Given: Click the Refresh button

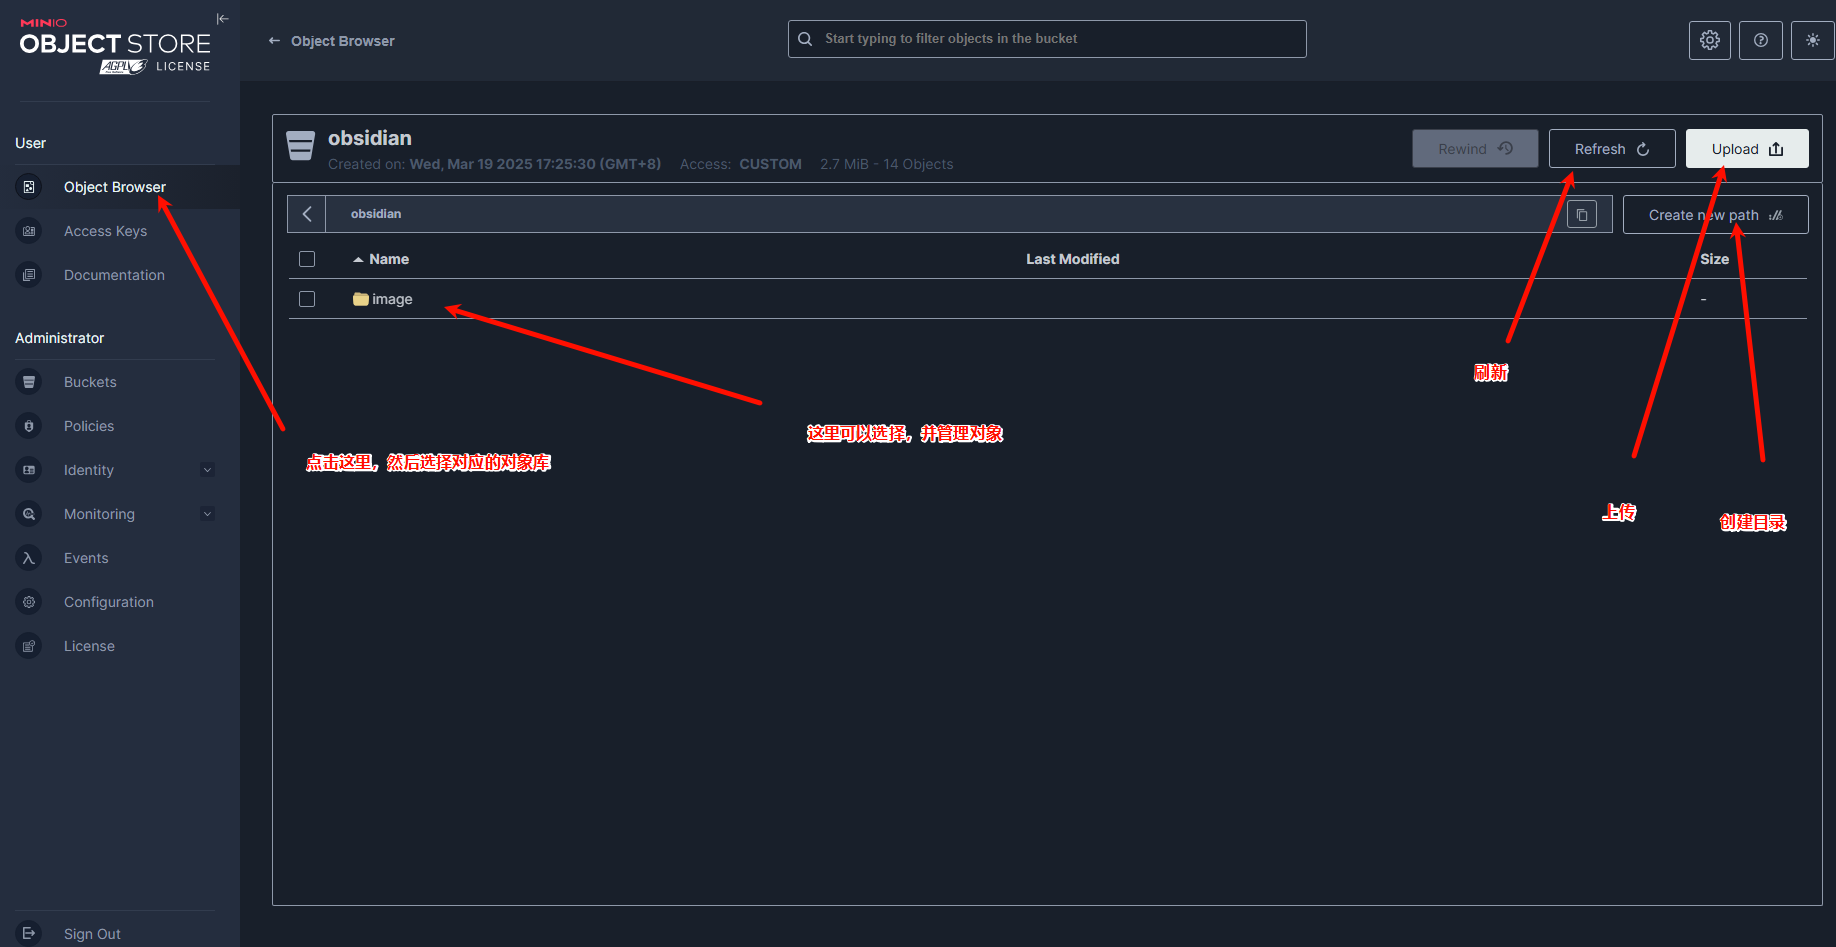Looking at the screenshot, I should click(x=1611, y=149).
